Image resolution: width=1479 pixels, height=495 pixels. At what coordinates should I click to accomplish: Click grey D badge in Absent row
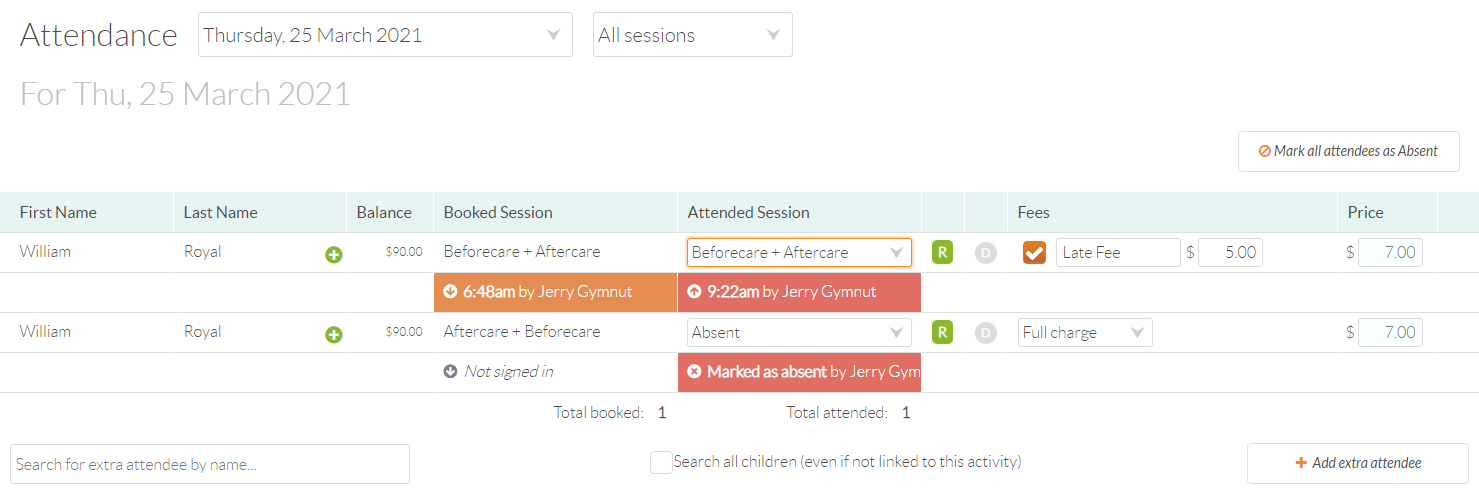pyautogui.click(x=986, y=333)
